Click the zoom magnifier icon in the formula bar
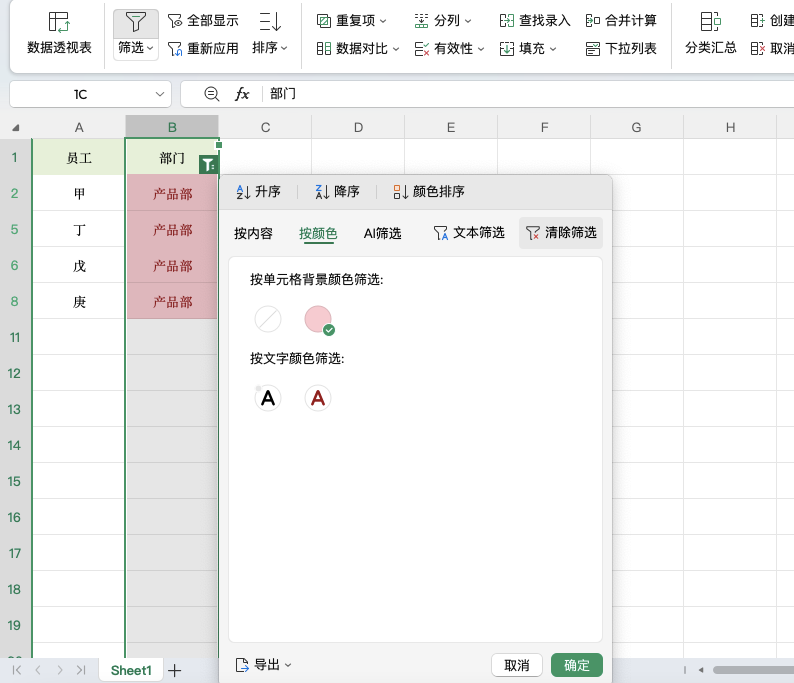 (211, 94)
